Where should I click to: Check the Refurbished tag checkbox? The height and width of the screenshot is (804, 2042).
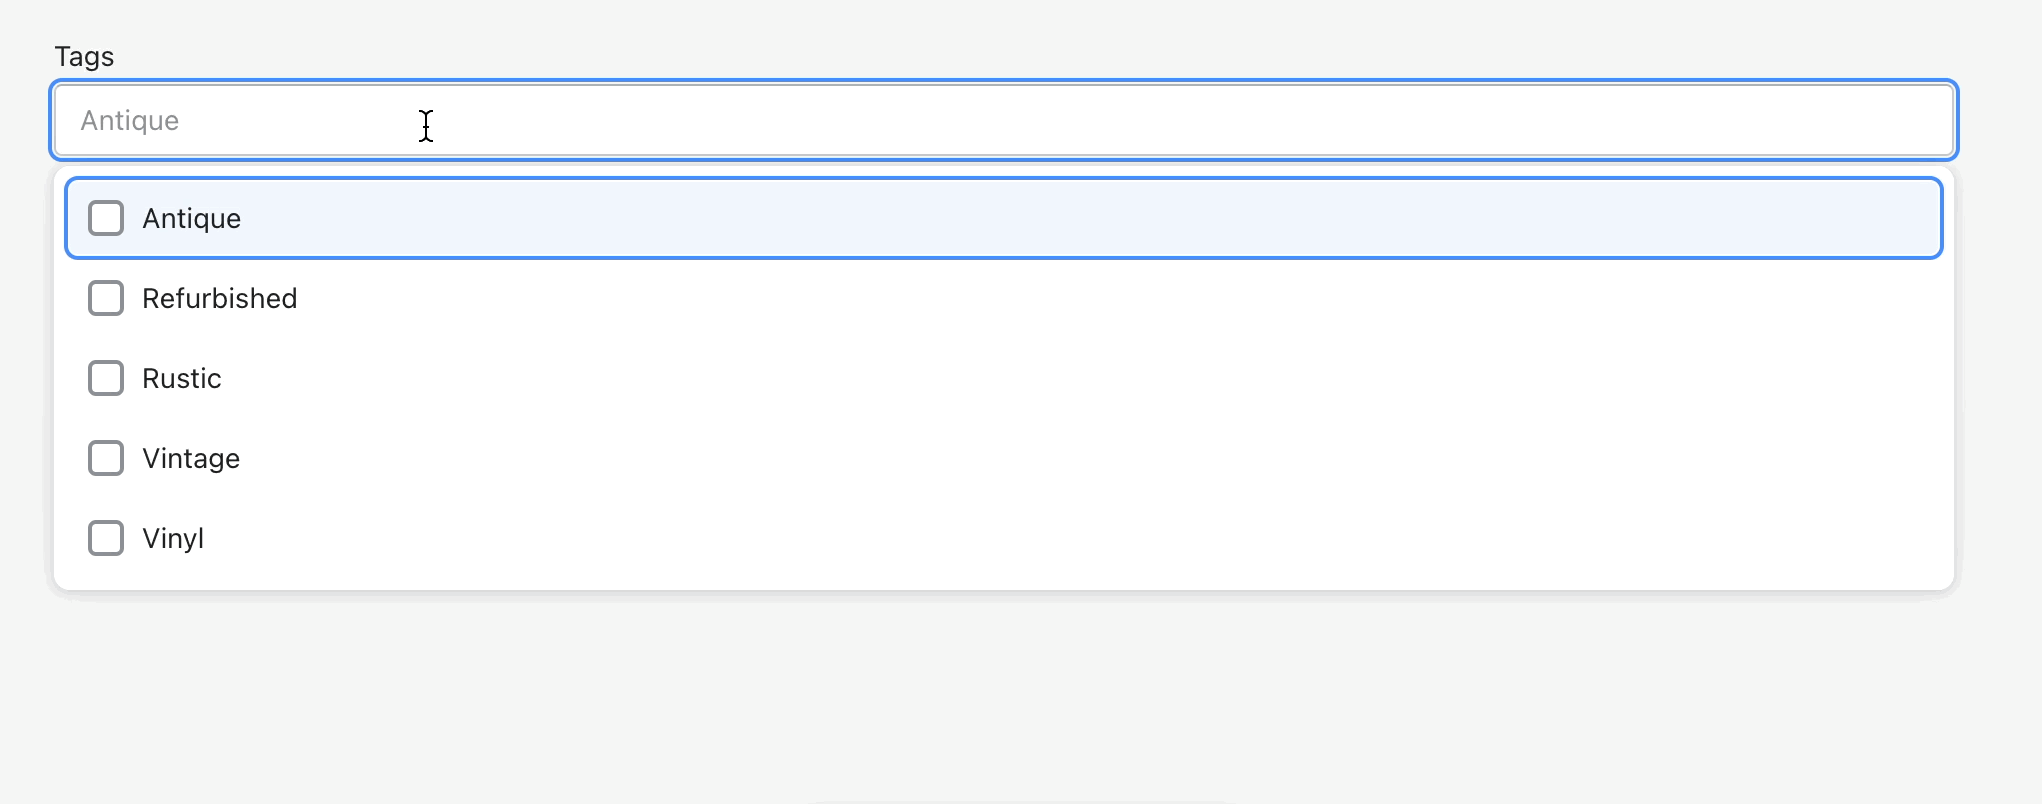(106, 297)
